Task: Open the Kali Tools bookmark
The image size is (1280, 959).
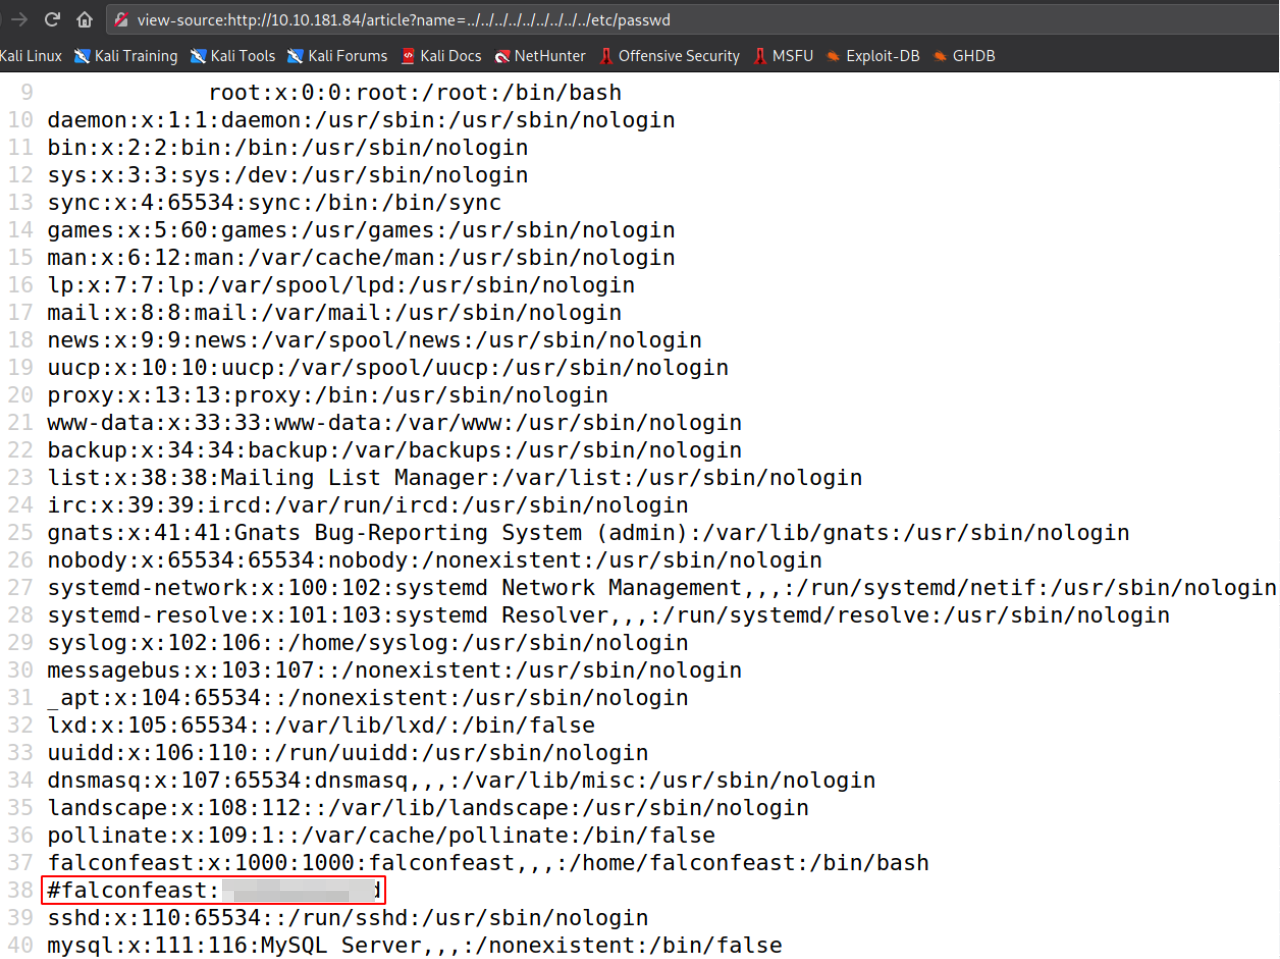Action: pos(233,56)
